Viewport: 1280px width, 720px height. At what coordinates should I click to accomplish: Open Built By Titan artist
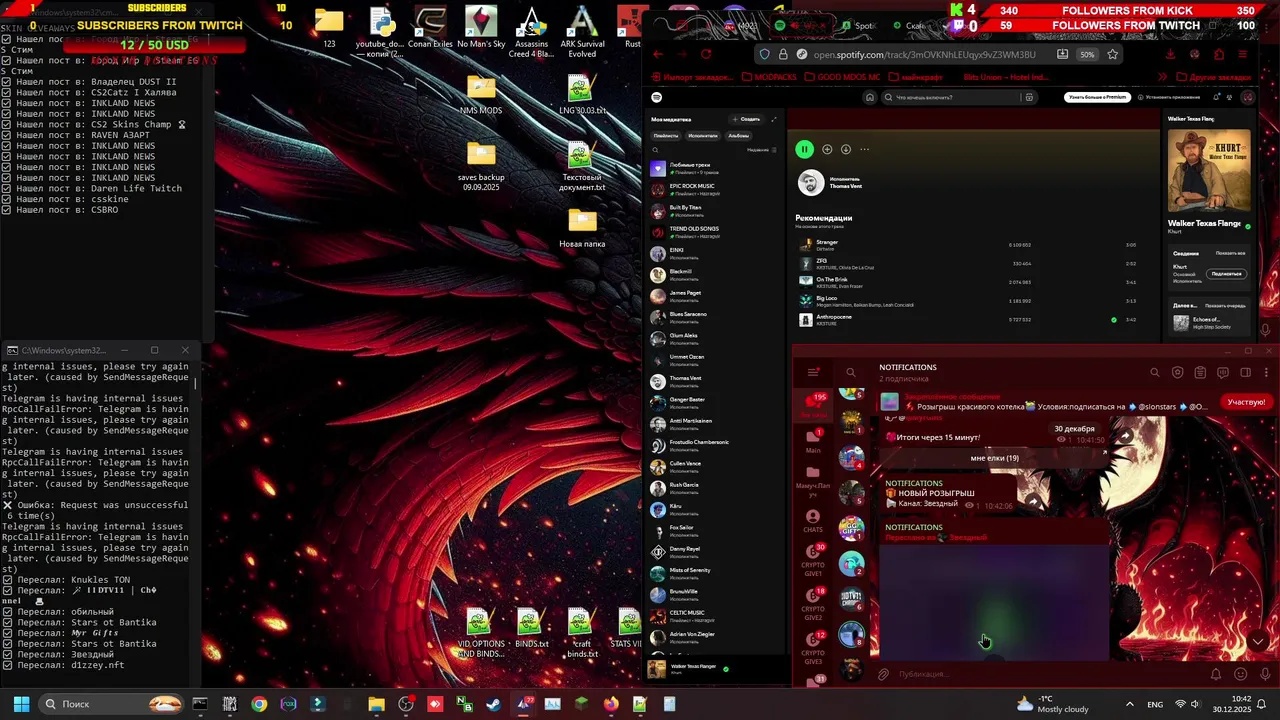[x=712, y=210]
